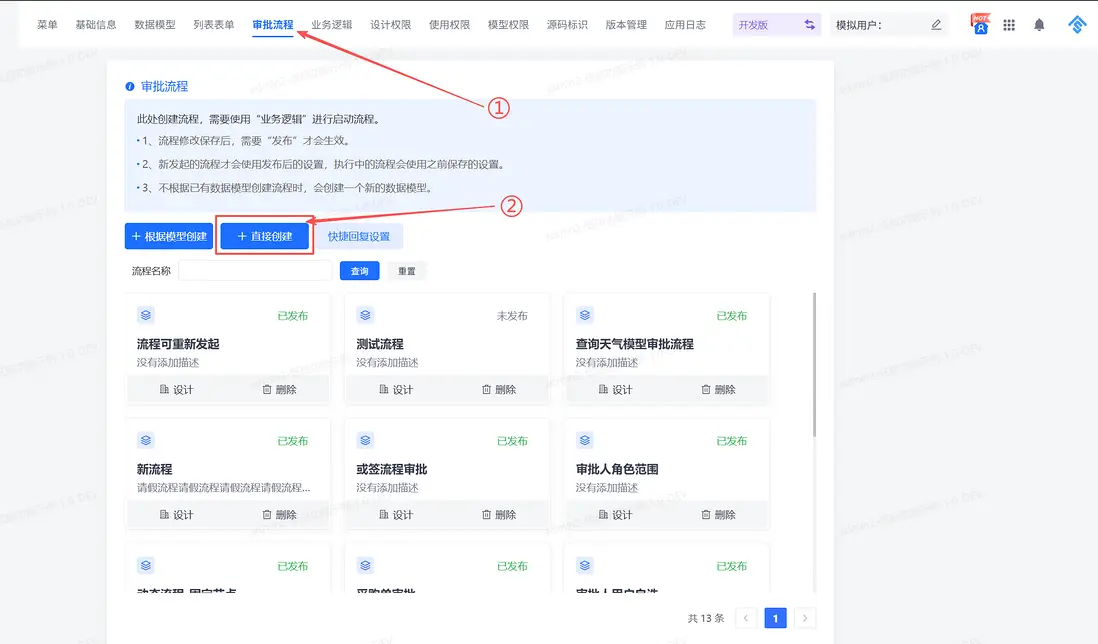The image size is (1098, 644).
Task: Click the 新流程 card title
Action: [x=154, y=469]
